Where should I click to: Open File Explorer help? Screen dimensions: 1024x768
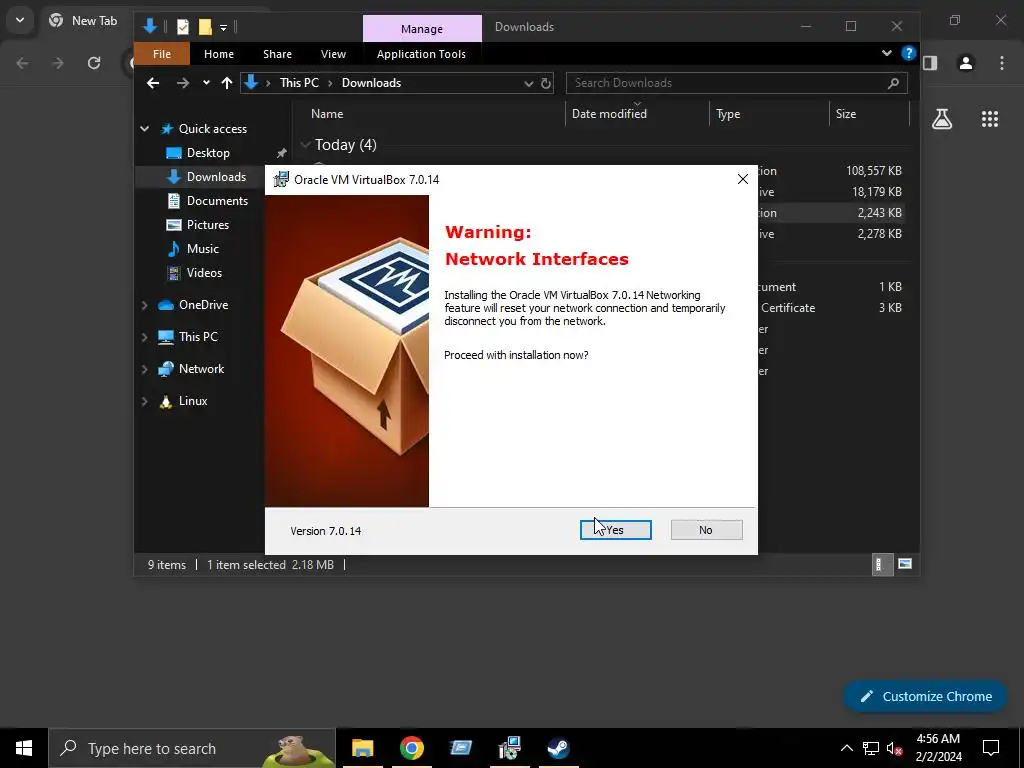[908, 53]
